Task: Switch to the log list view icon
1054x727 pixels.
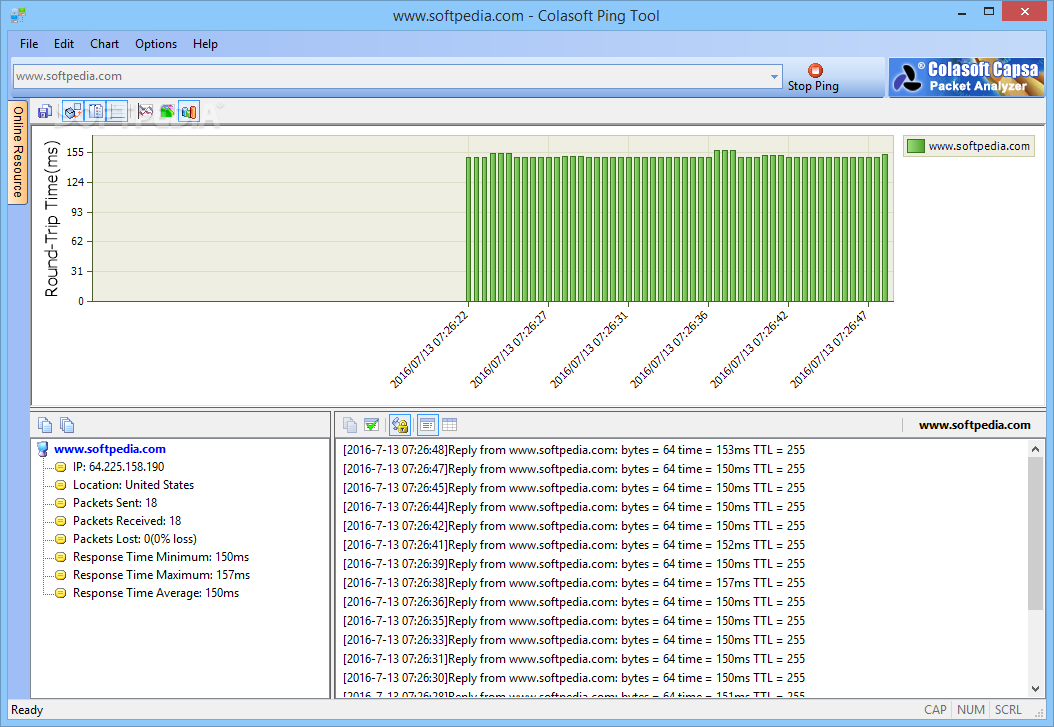Action: pyautogui.click(x=427, y=425)
